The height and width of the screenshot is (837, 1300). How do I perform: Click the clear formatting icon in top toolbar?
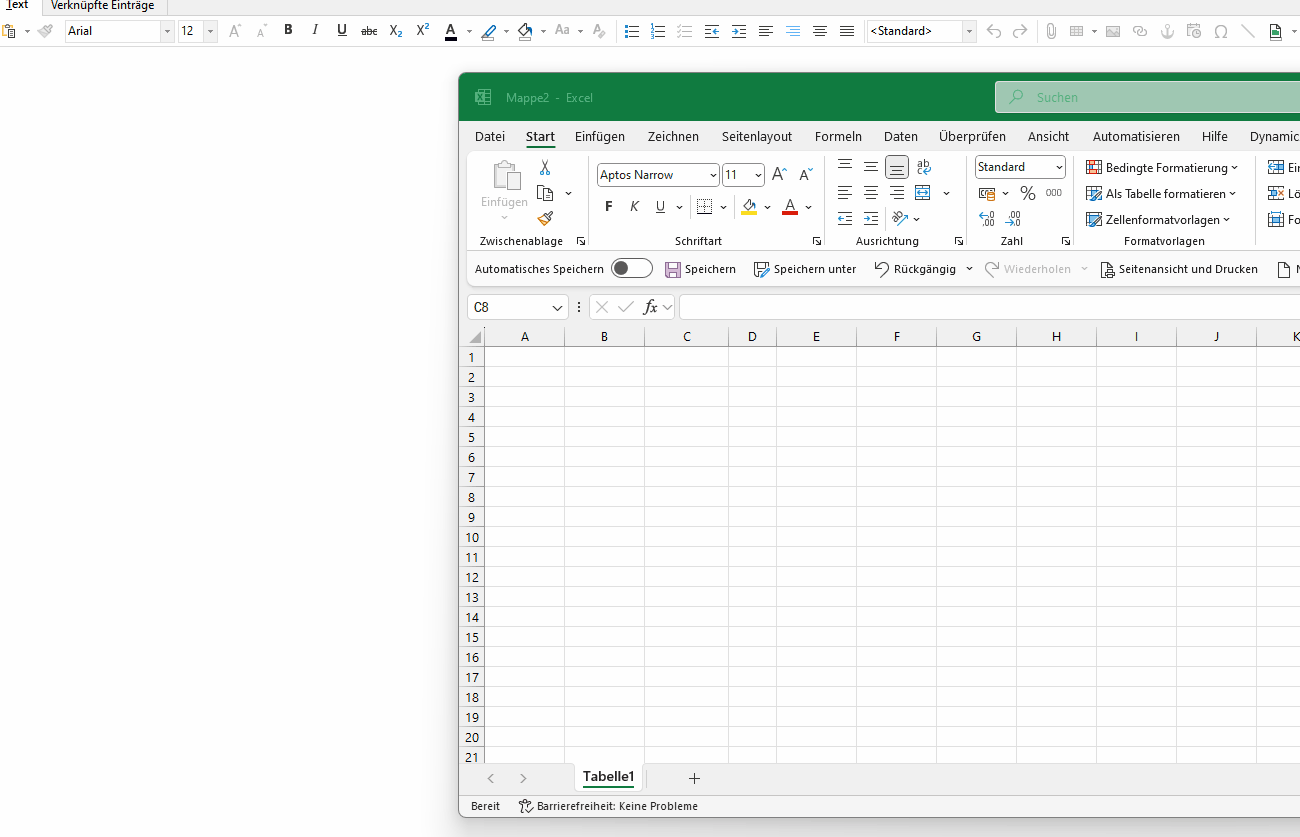[599, 31]
